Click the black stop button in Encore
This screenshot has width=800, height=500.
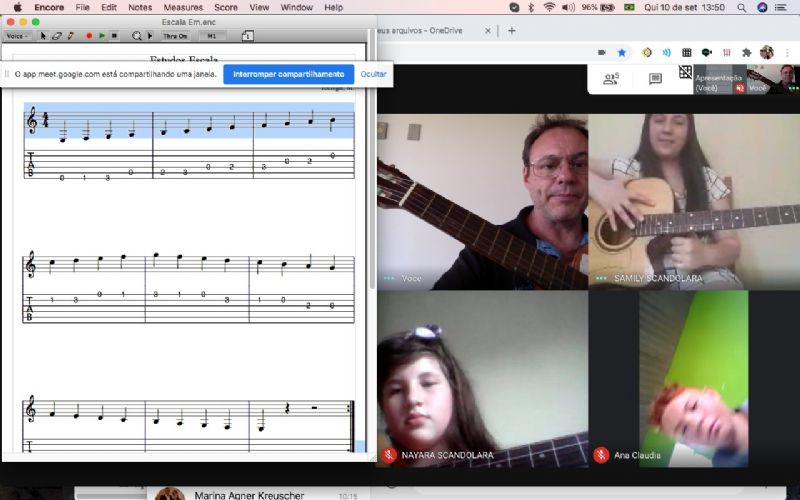tap(114, 36)
